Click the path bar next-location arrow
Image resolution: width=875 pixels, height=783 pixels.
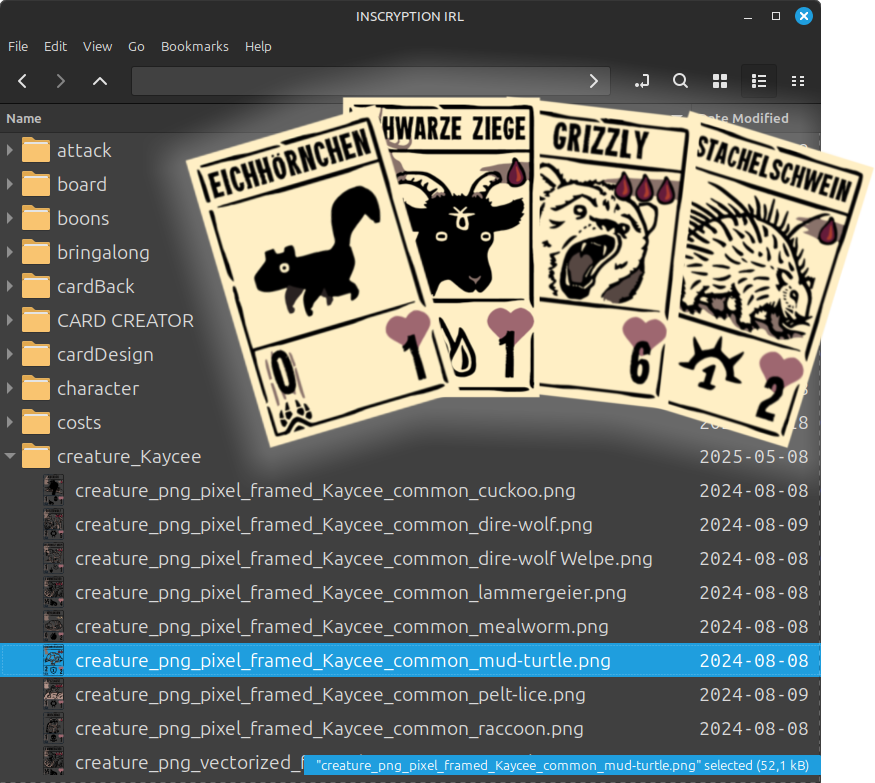point(594,81)
